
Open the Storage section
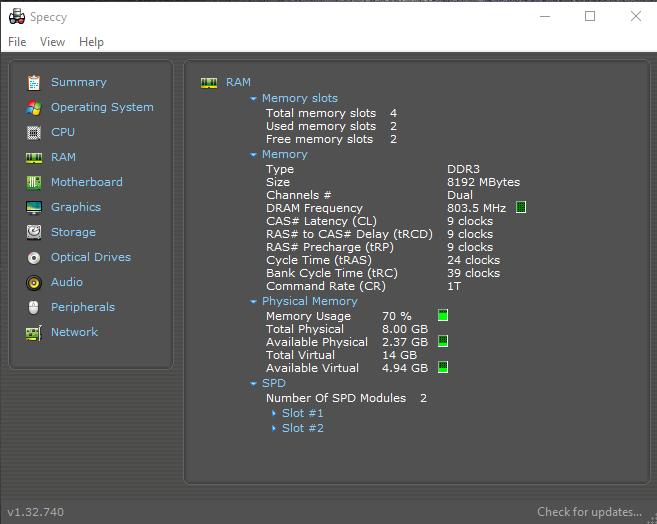click(x=73, y=232)
